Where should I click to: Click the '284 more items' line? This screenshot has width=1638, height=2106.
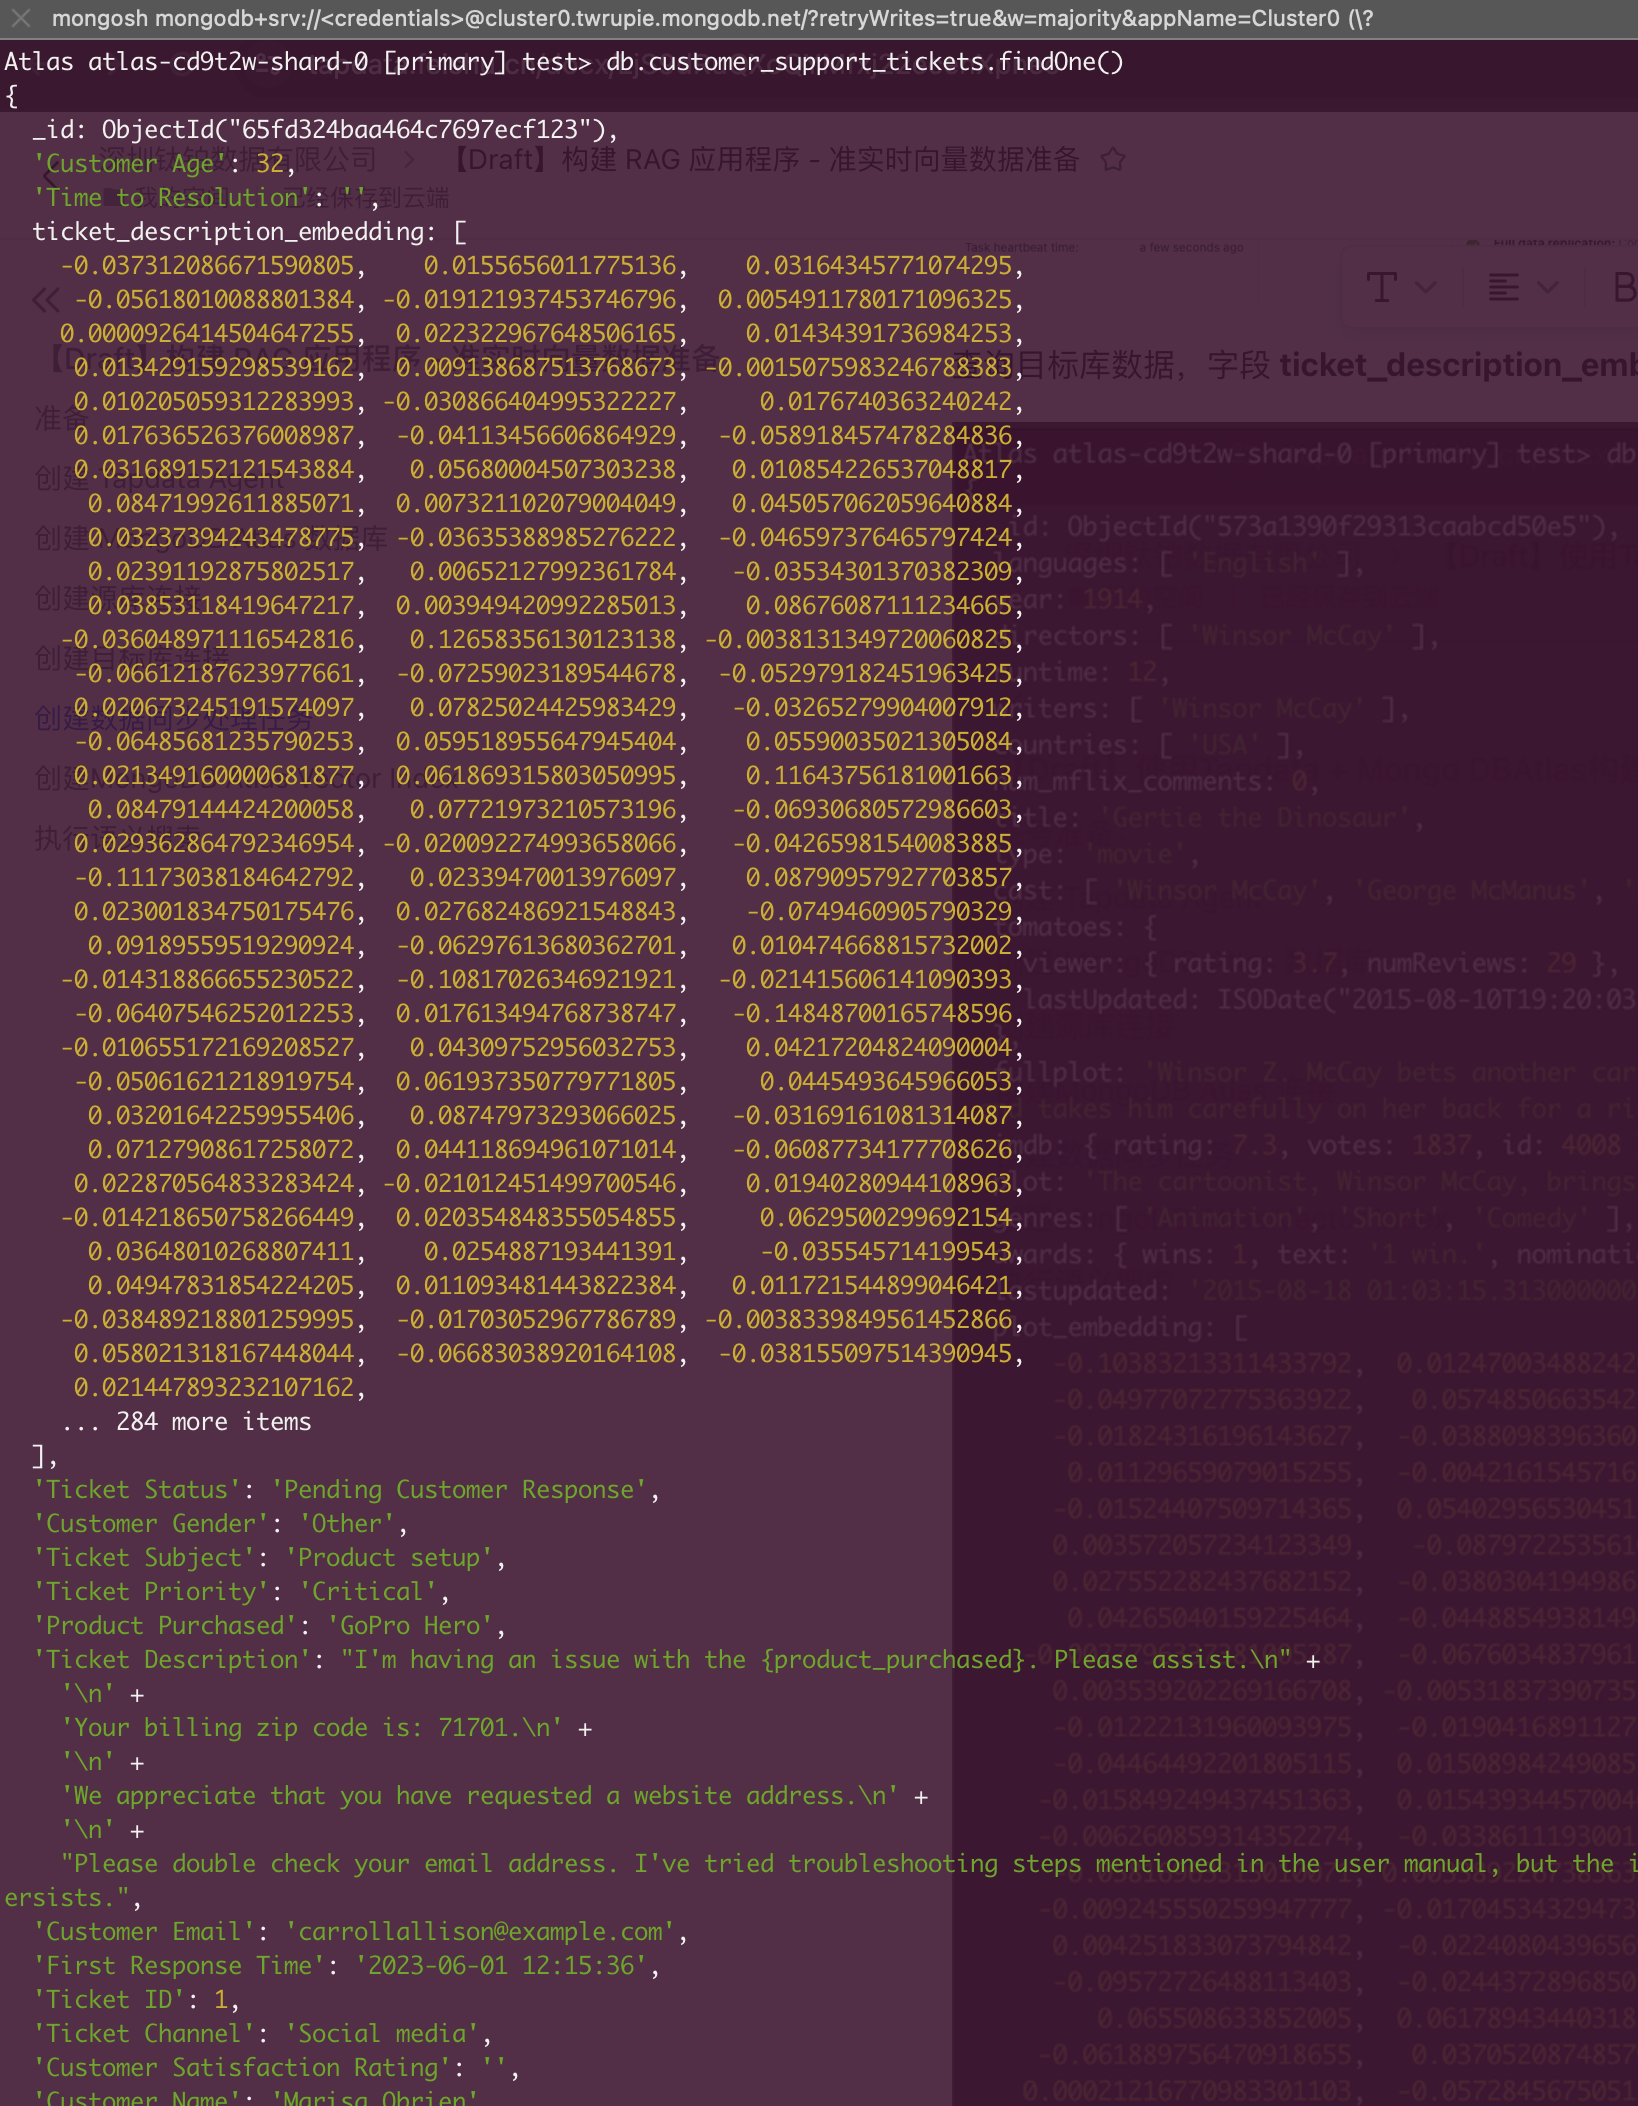click(x=186, y=1422)
